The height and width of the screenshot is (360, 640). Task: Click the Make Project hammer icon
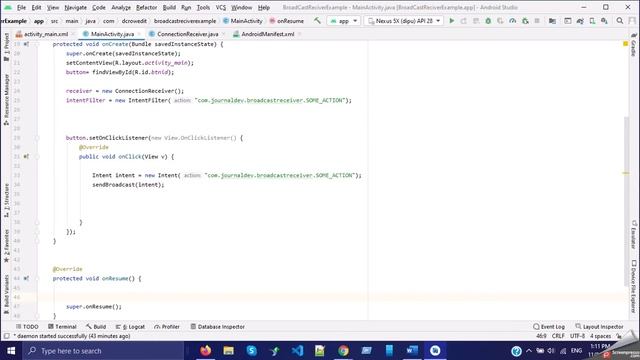click(x=317, y=20)
